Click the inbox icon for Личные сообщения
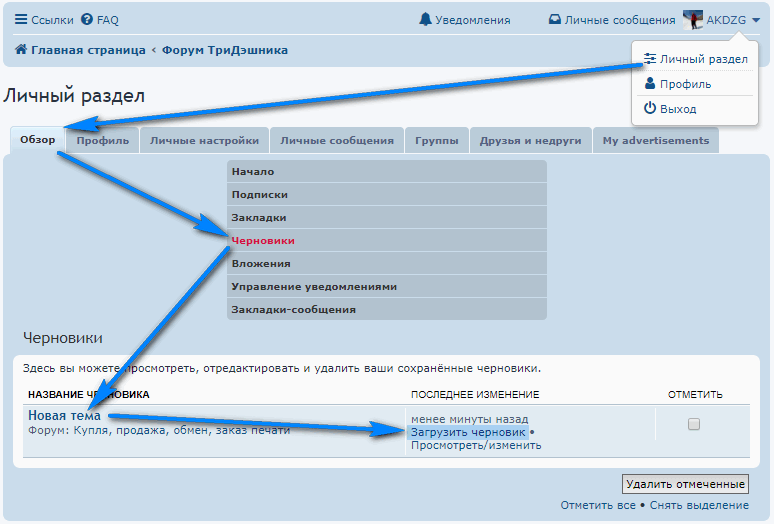The height and width of the screenshot is (524, 774). 555,20
